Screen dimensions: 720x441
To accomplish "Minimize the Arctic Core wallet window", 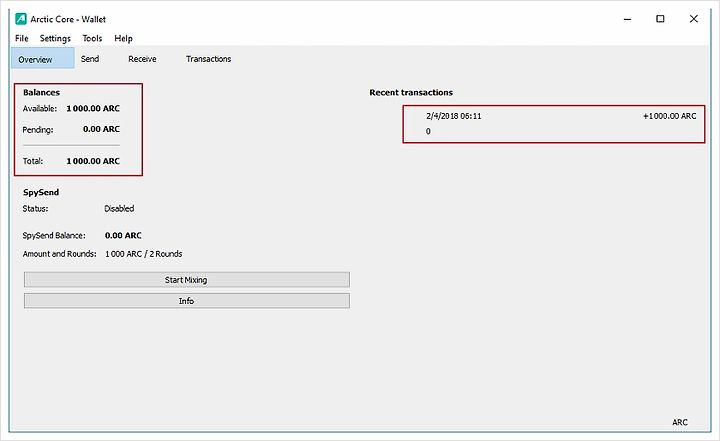I will (627, 19).
